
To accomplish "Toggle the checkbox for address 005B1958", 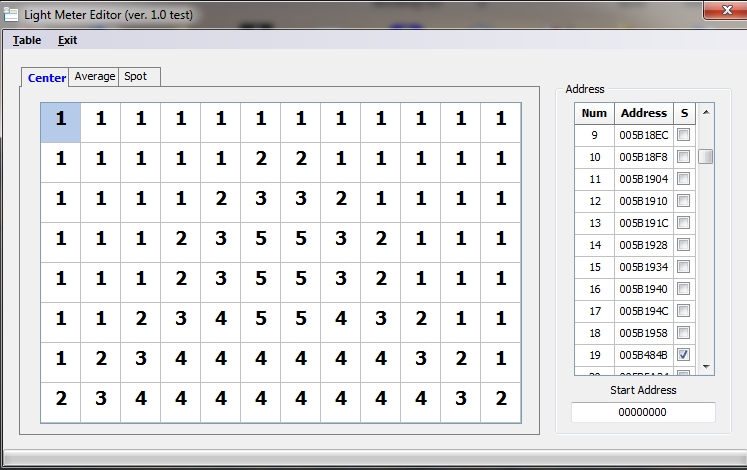I will (684, 333).
